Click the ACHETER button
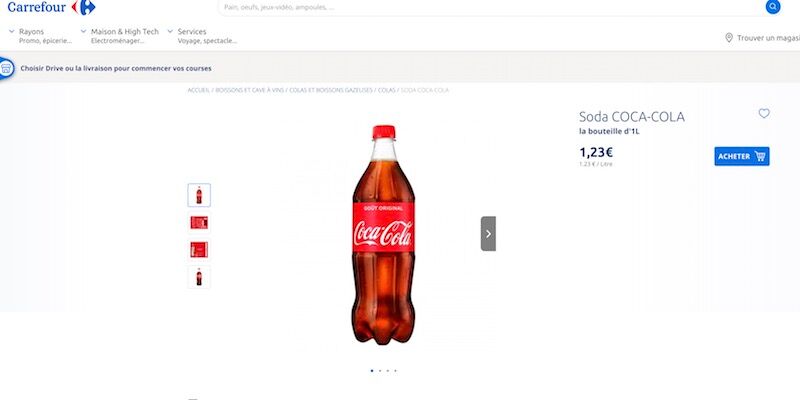800x400 pixels. pos(742,156)
